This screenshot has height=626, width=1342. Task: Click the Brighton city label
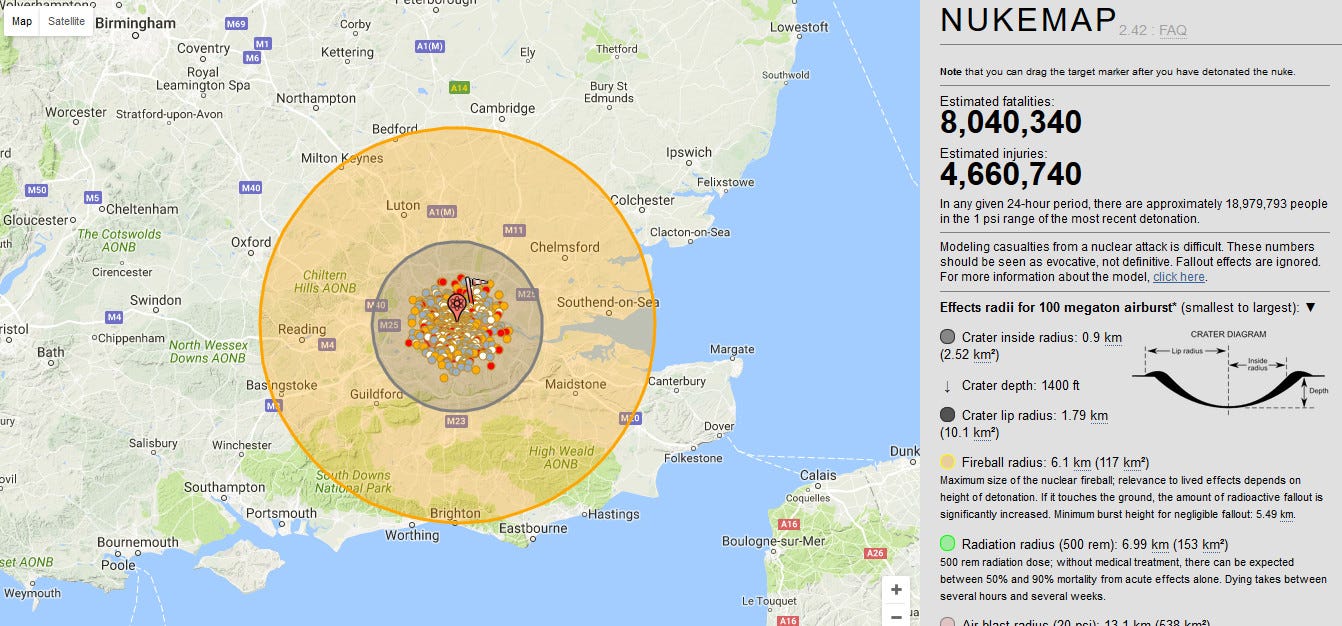point(455,513)
